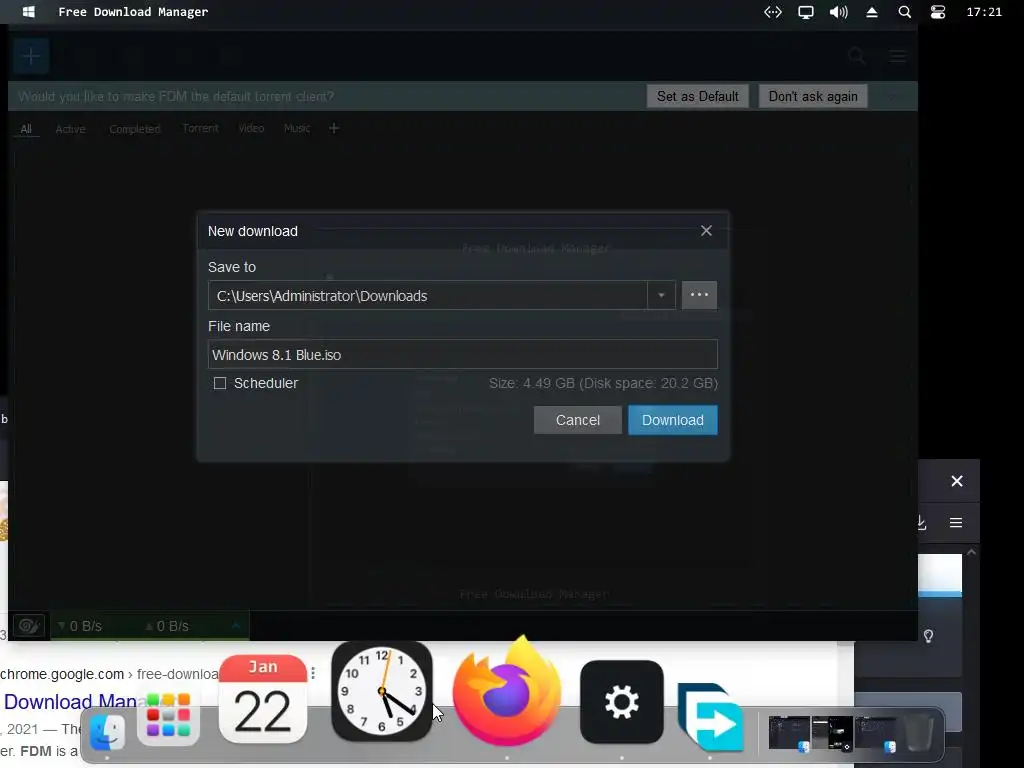
Task: Launch Firefox from the dock
Action: point(507,692)
